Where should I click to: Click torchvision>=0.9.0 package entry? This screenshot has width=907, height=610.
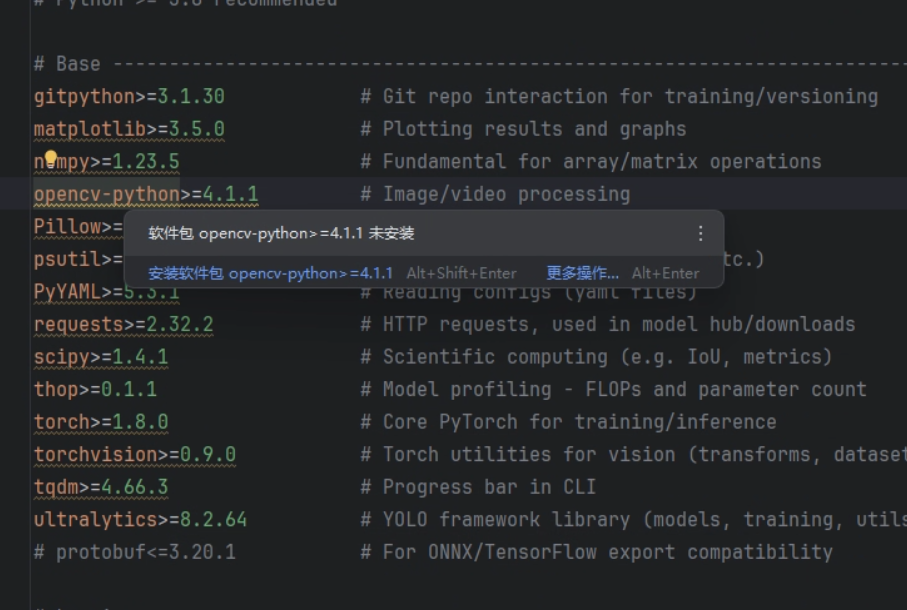pos(135,454)
